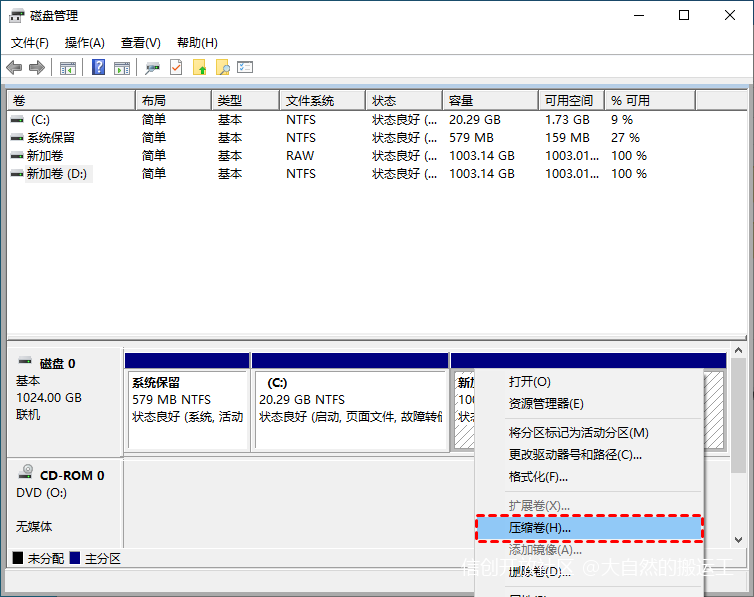754x597 pixels.
Task: Click the CD-ROM 0 drive icon
Action: click(26, 472)
